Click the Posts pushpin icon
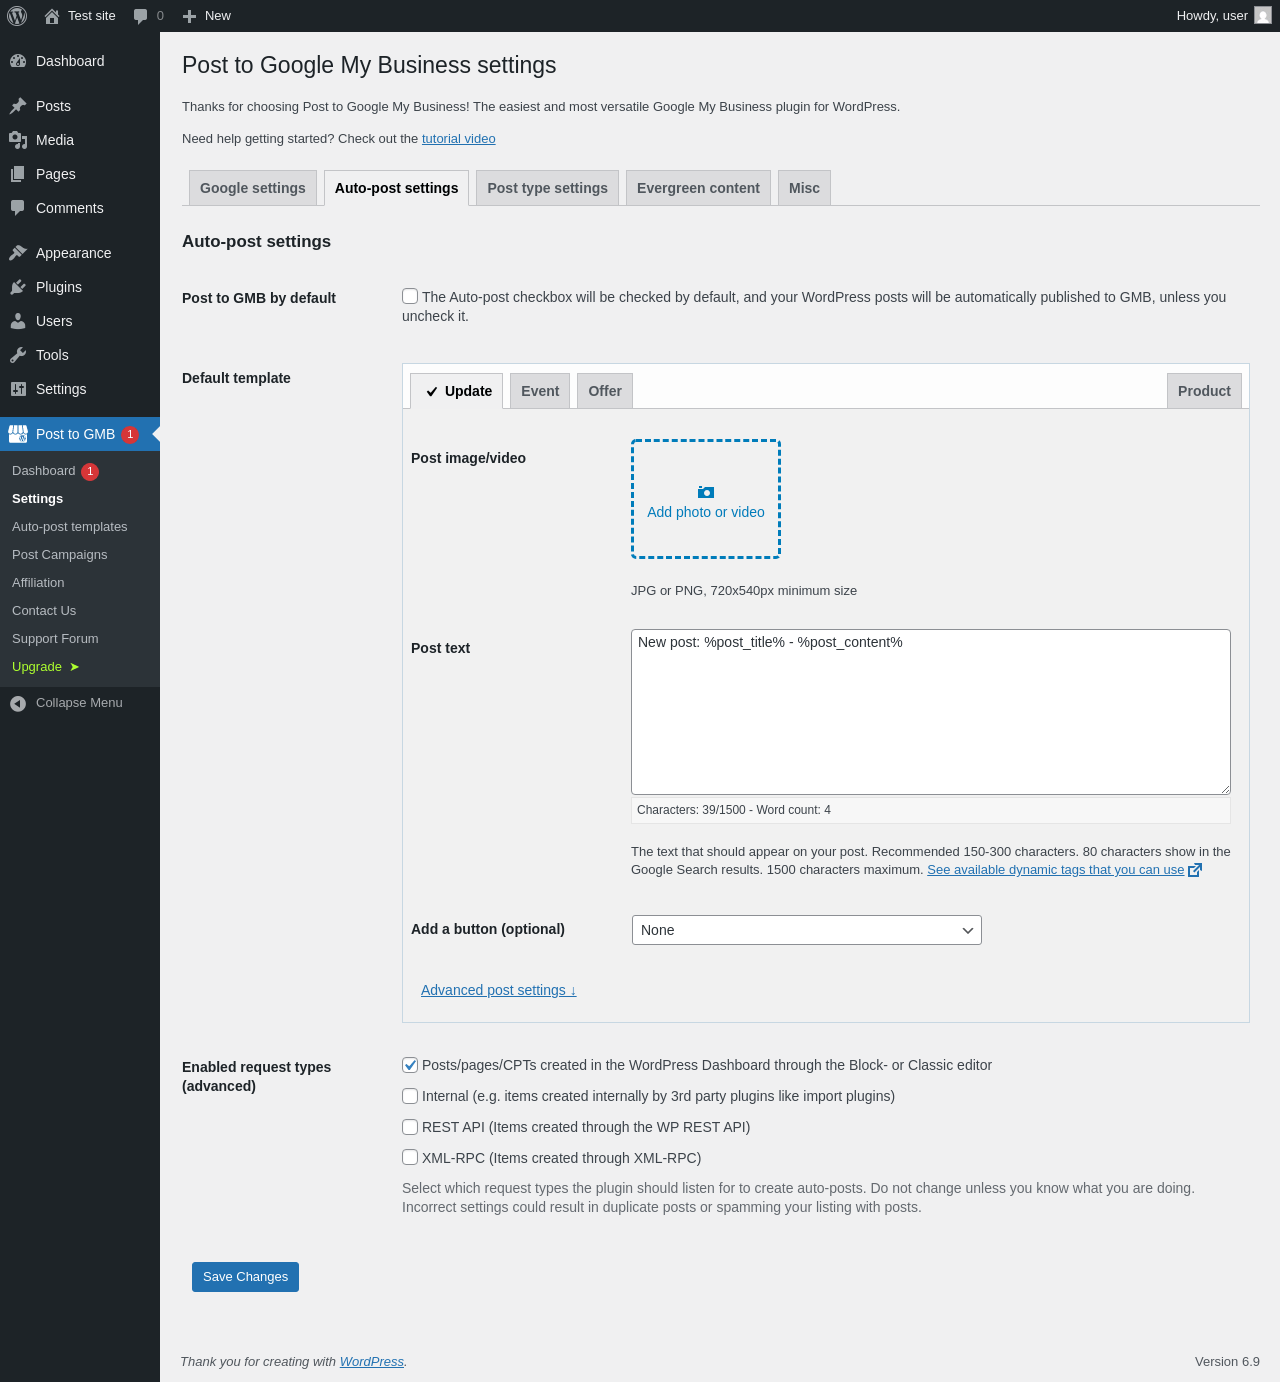The image size is (1280, 1382). click(18, 106)
